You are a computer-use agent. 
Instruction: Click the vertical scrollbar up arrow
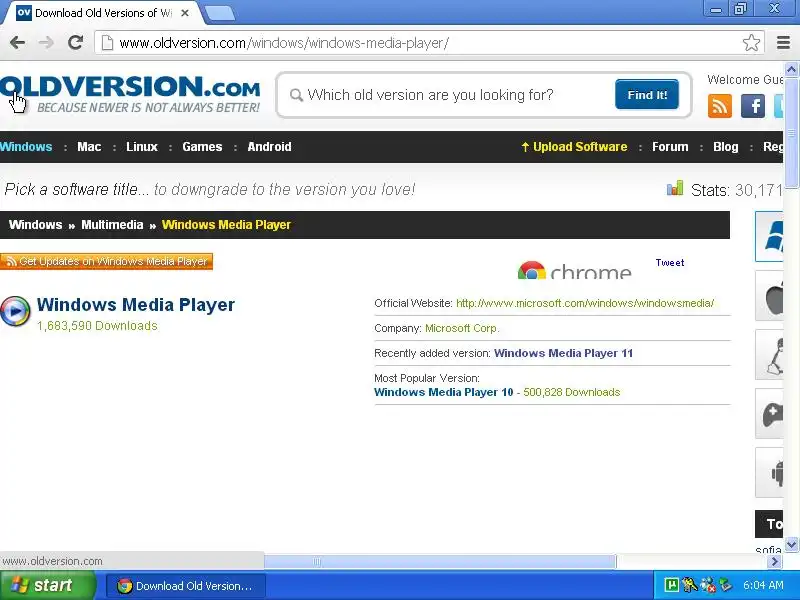791,69
